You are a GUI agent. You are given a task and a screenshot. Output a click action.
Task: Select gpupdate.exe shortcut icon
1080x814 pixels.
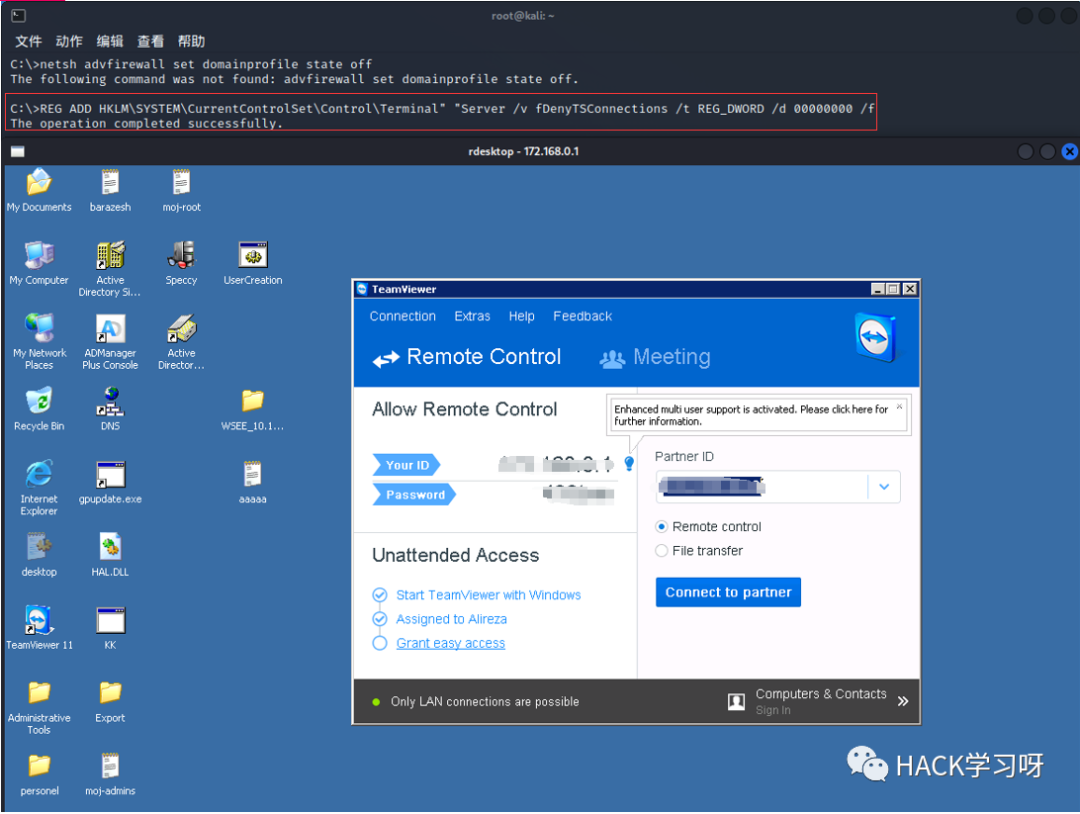(x=110, y=474)
